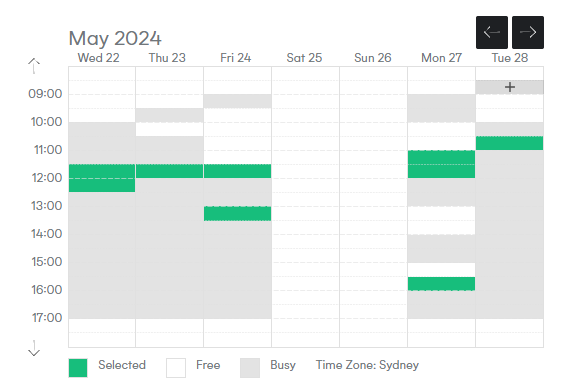This screenshot has height=387, width=570.
Task: Deselect the green slot on Tue 28
Action: pyautogui.click(x=509, y=143)
